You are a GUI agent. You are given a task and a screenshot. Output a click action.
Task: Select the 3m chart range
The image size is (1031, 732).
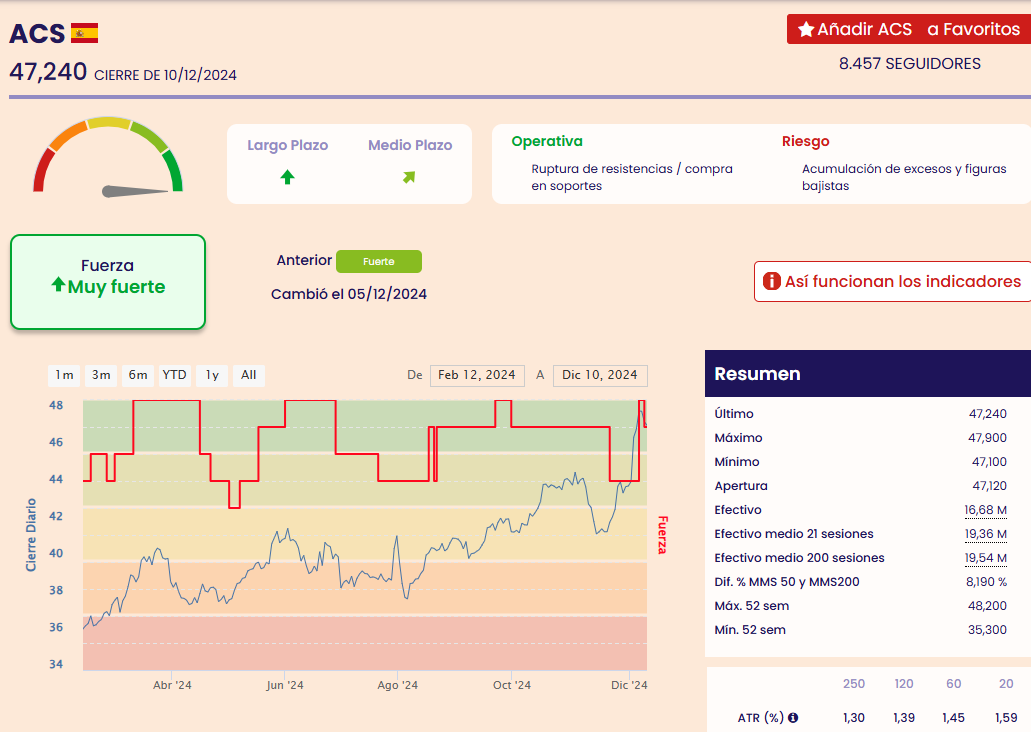101,375
